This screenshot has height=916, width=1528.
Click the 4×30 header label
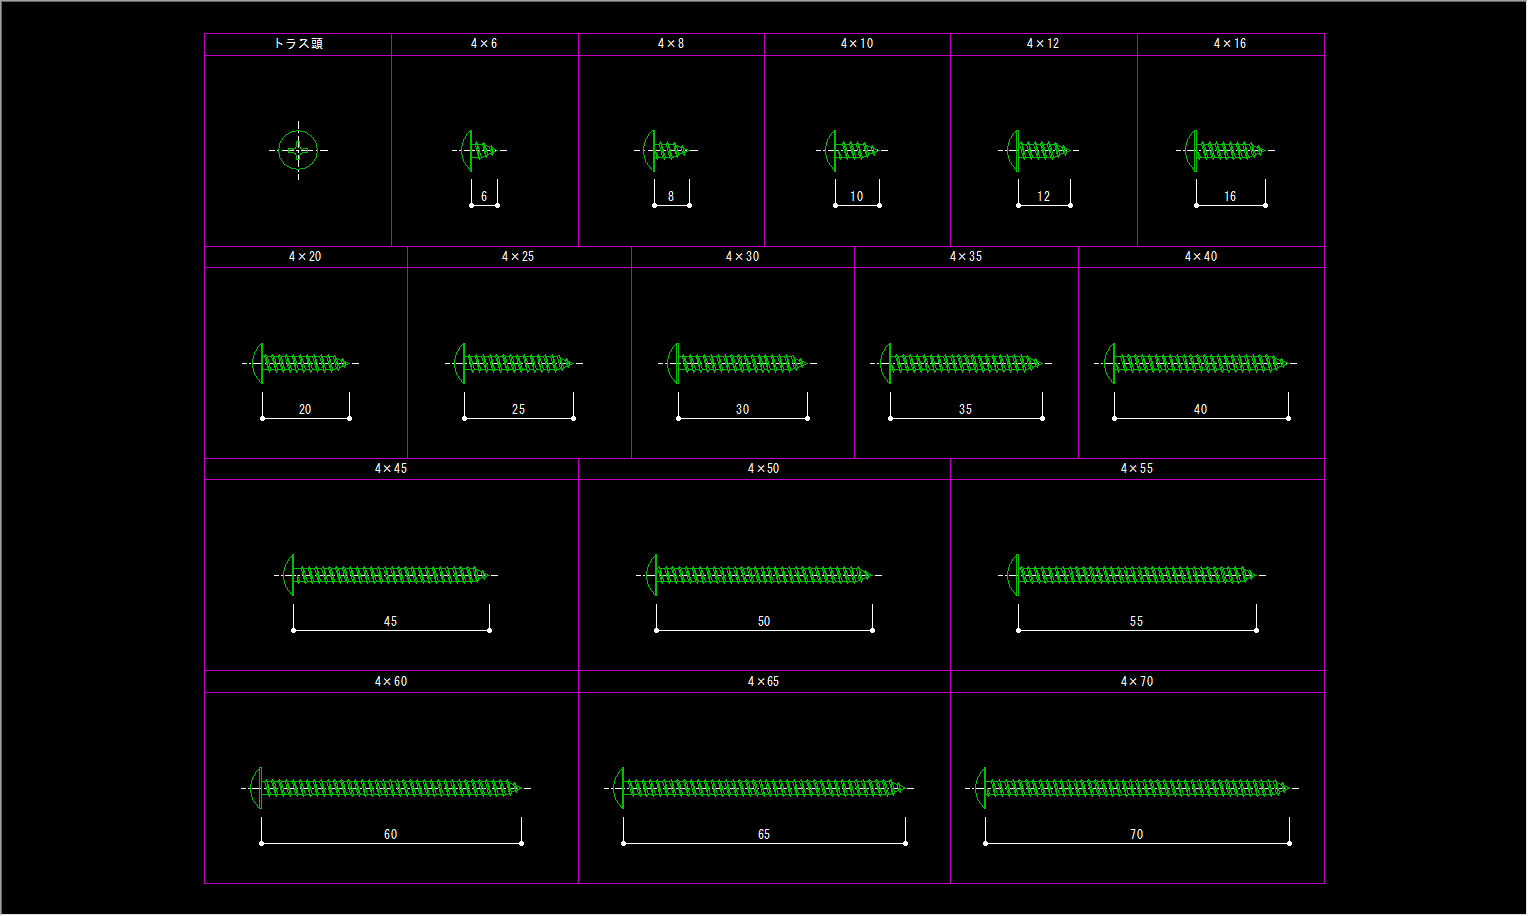click(x=742, y=257)
